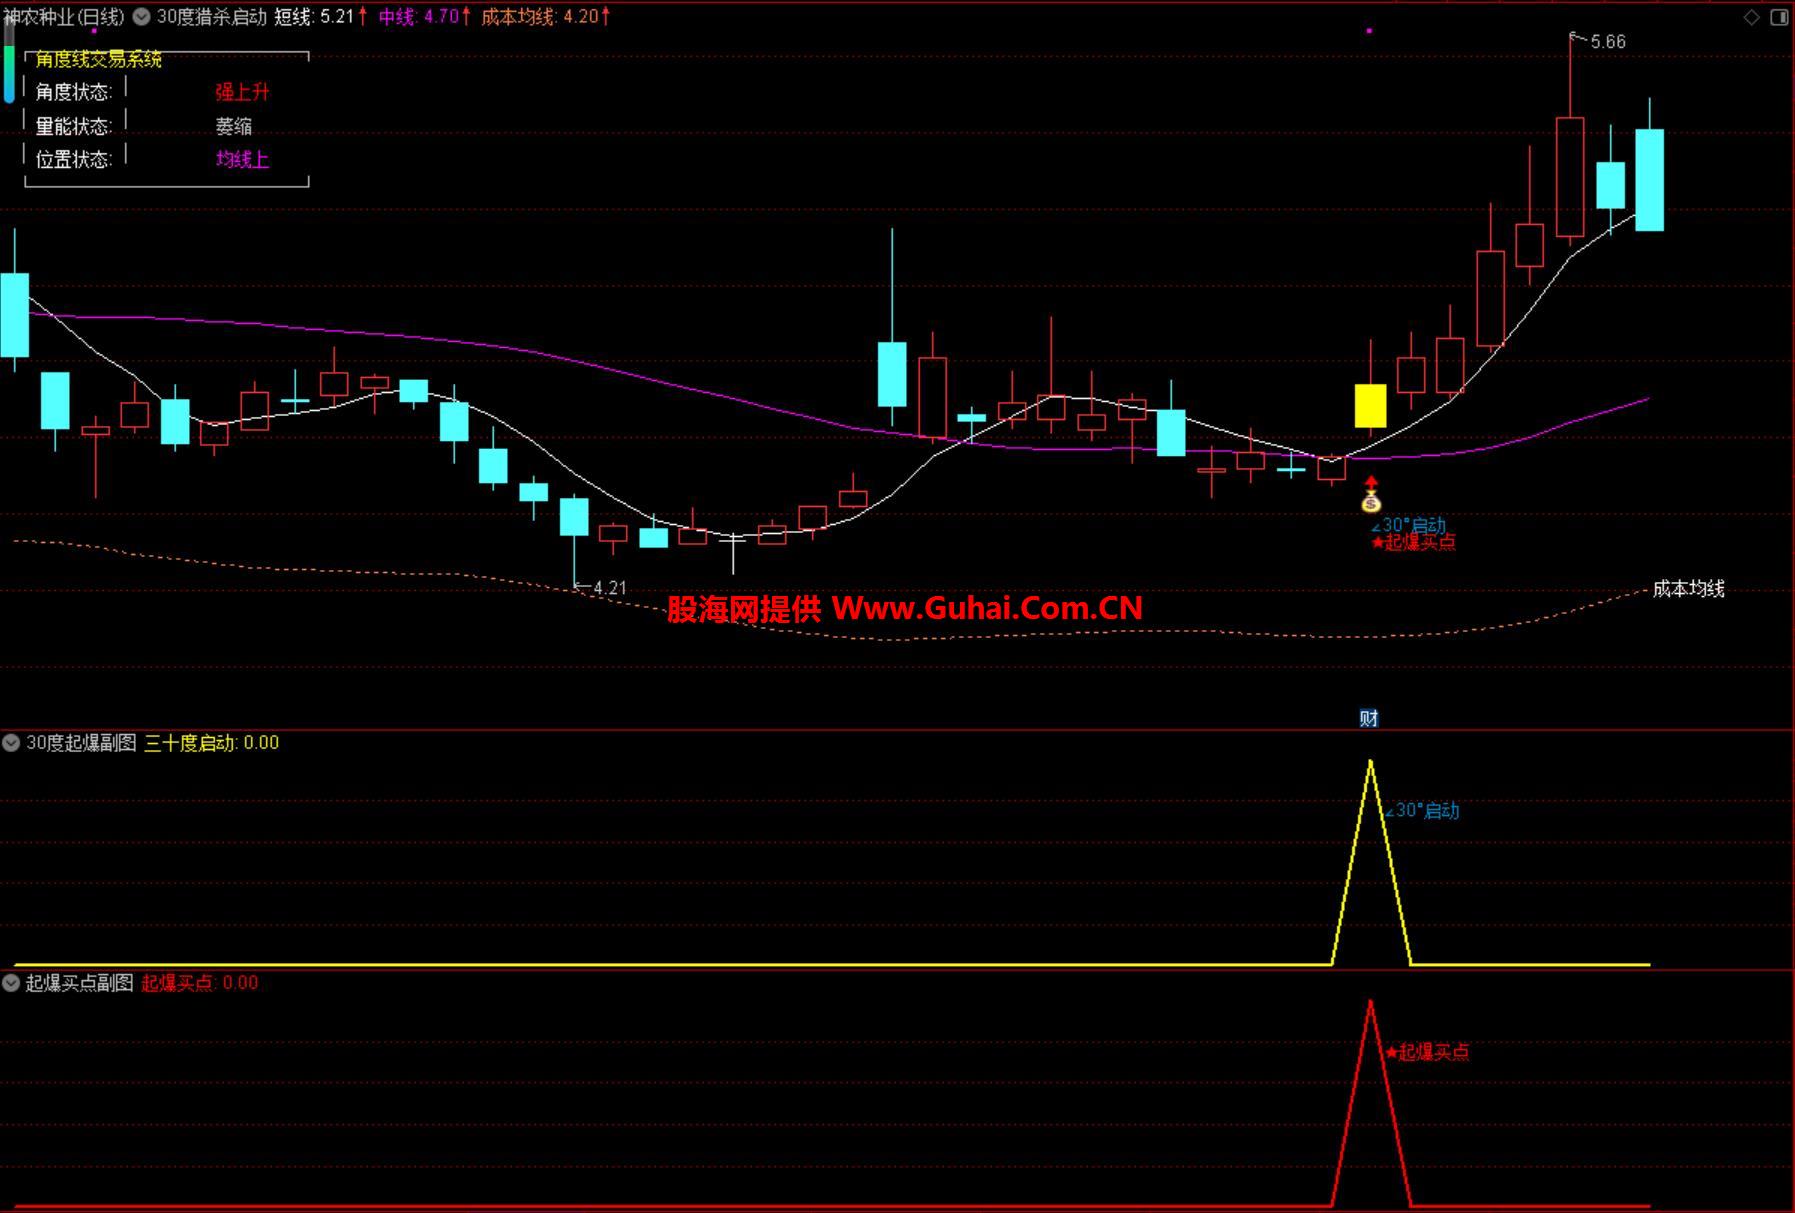Image resolution: width=1795 pixels, height=1213 pixels.
Task: Expand the 30度起爆副图 indicator dropdown
Action: point(12,743)
